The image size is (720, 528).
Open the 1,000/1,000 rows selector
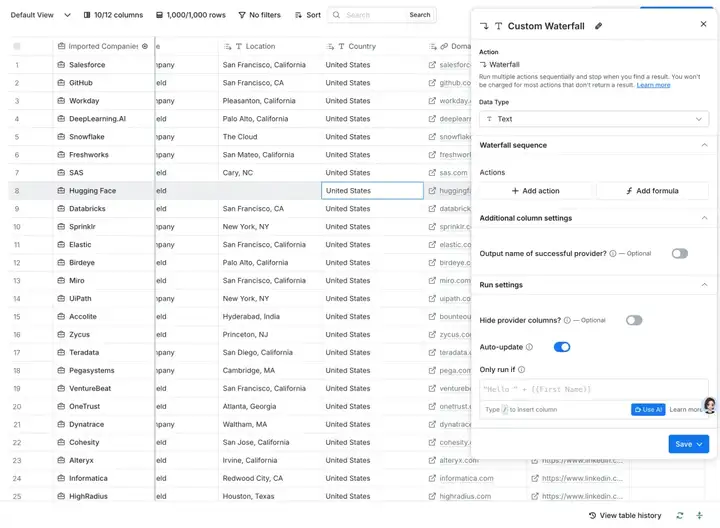coord(191,15)
